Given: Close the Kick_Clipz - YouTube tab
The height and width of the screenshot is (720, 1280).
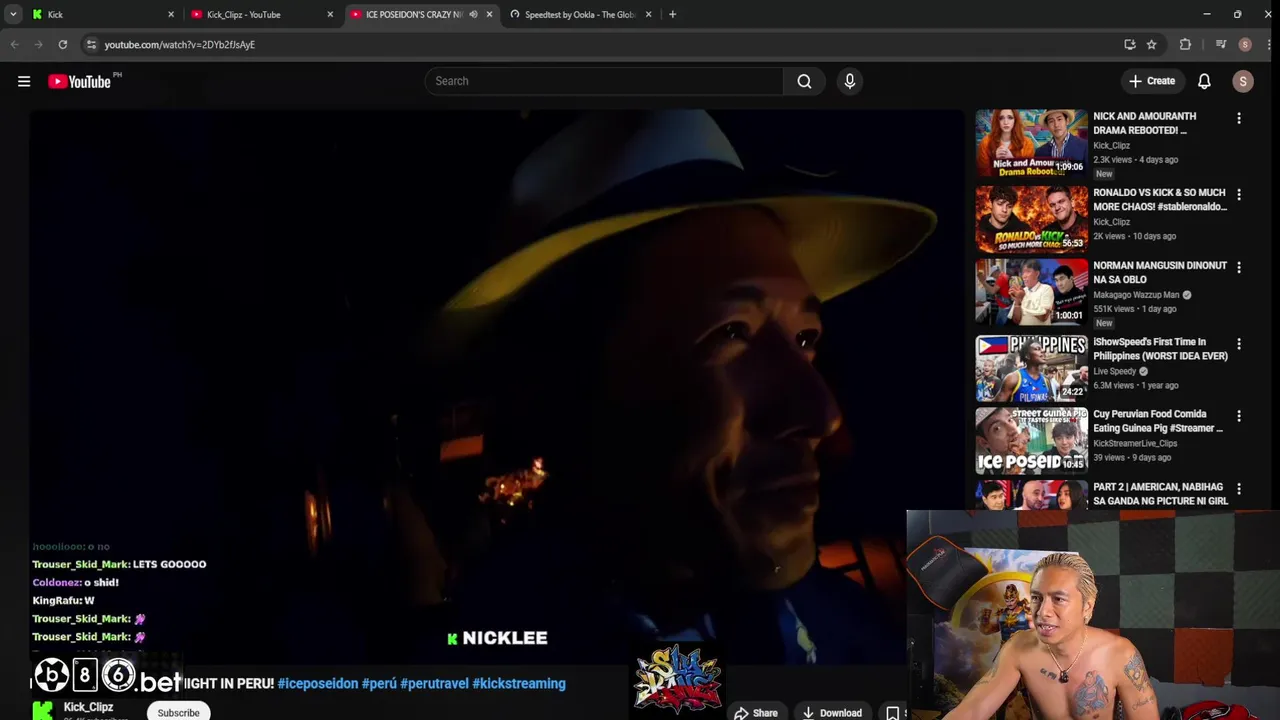Looking at the screenshot, I should (330, 14).
